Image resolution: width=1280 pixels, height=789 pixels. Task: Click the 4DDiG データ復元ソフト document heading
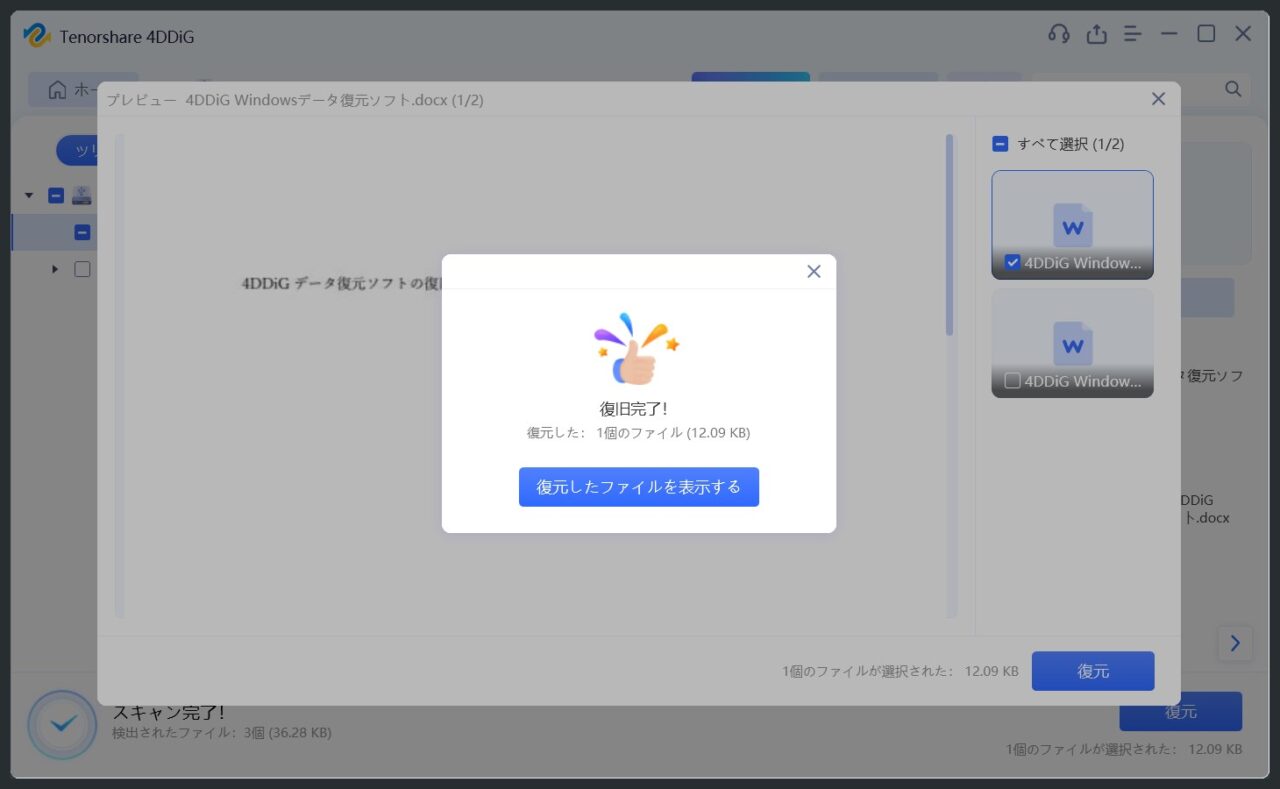(x=341, y=283)
